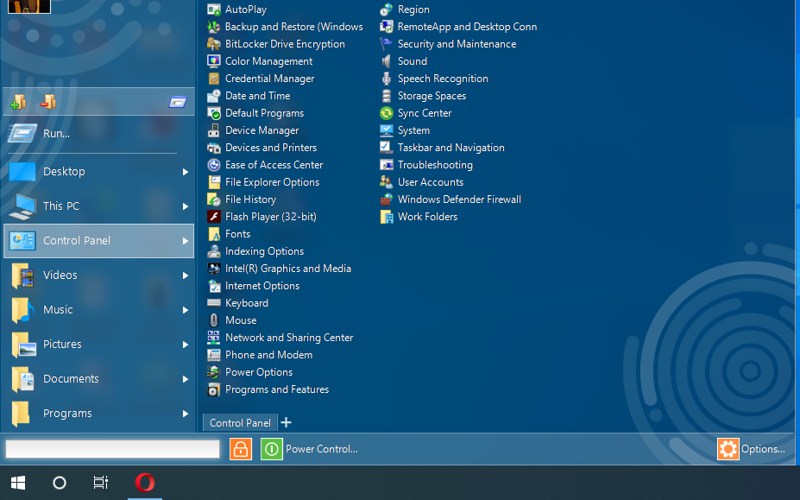Viewport: 800px width, 500px height.
Task: Open Taskbar and Navigation
Action: pos(442,148)
